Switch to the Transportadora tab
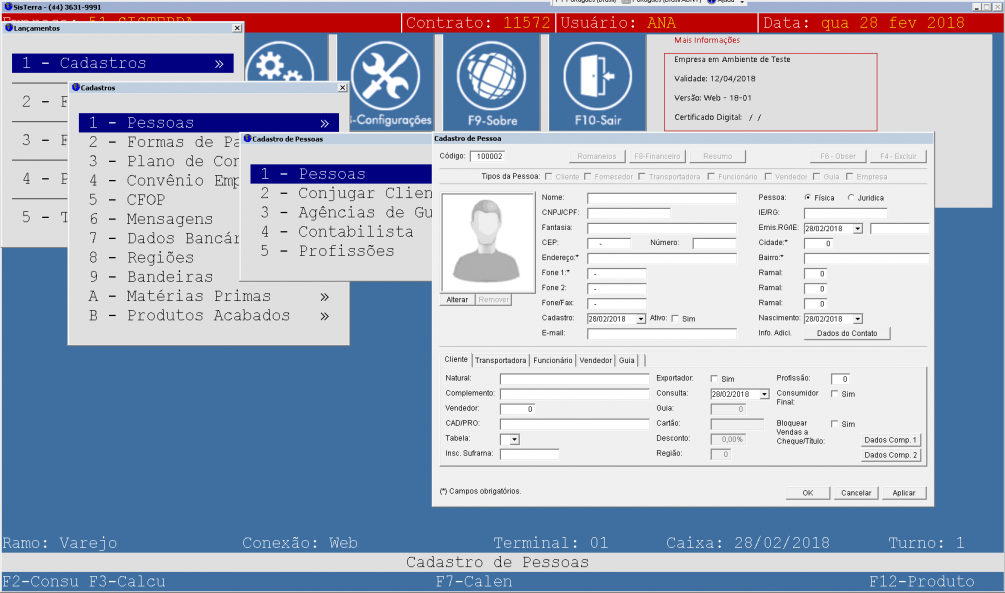The height and width of the screenshot is (593, 1005). [501, 360]
